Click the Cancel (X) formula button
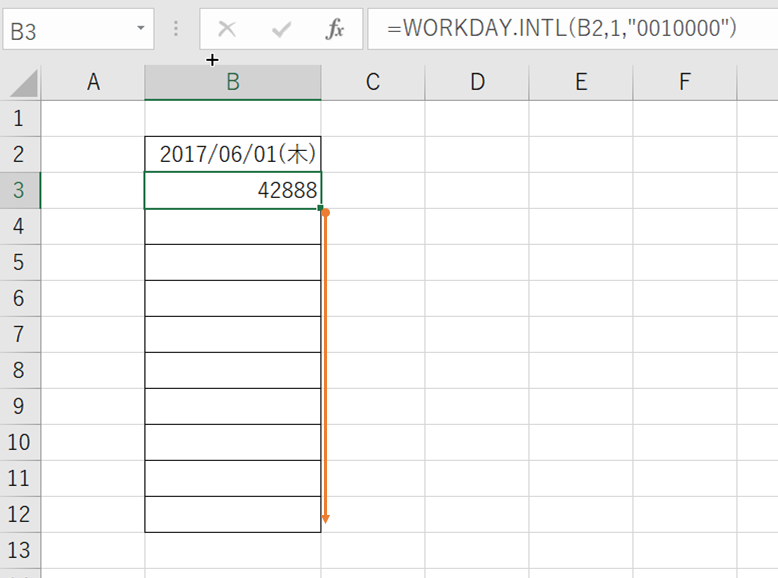Screen dimensions: 778x578 [x=227, y=29]
